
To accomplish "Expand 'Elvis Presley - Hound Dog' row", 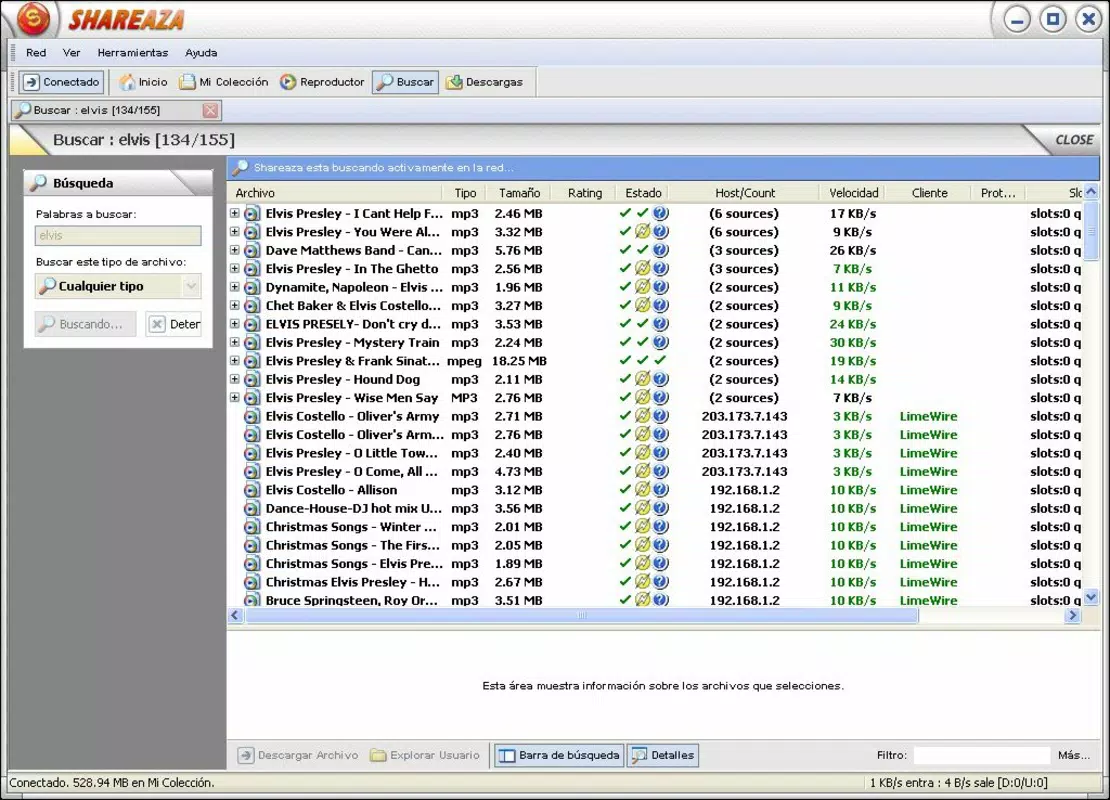I will (x=234, y=379).
